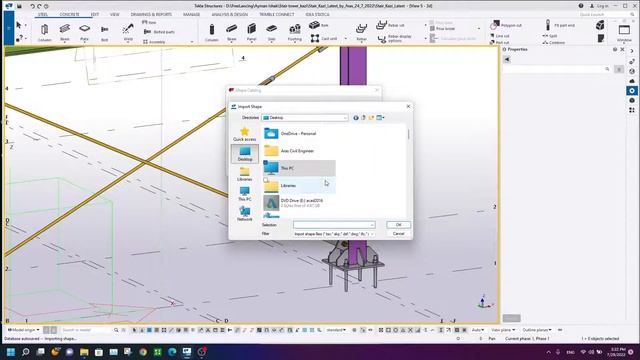Screen dimensions: 640x360
Task: Expand the Selection combo box dropdown
Action: click(x=372, y=225)
